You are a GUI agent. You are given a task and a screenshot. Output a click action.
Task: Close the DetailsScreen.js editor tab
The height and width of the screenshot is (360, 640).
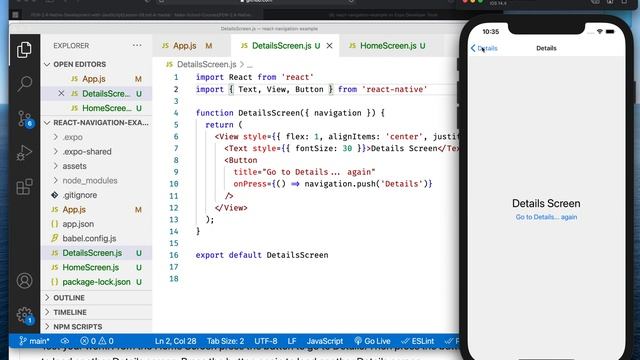point(329,46)
